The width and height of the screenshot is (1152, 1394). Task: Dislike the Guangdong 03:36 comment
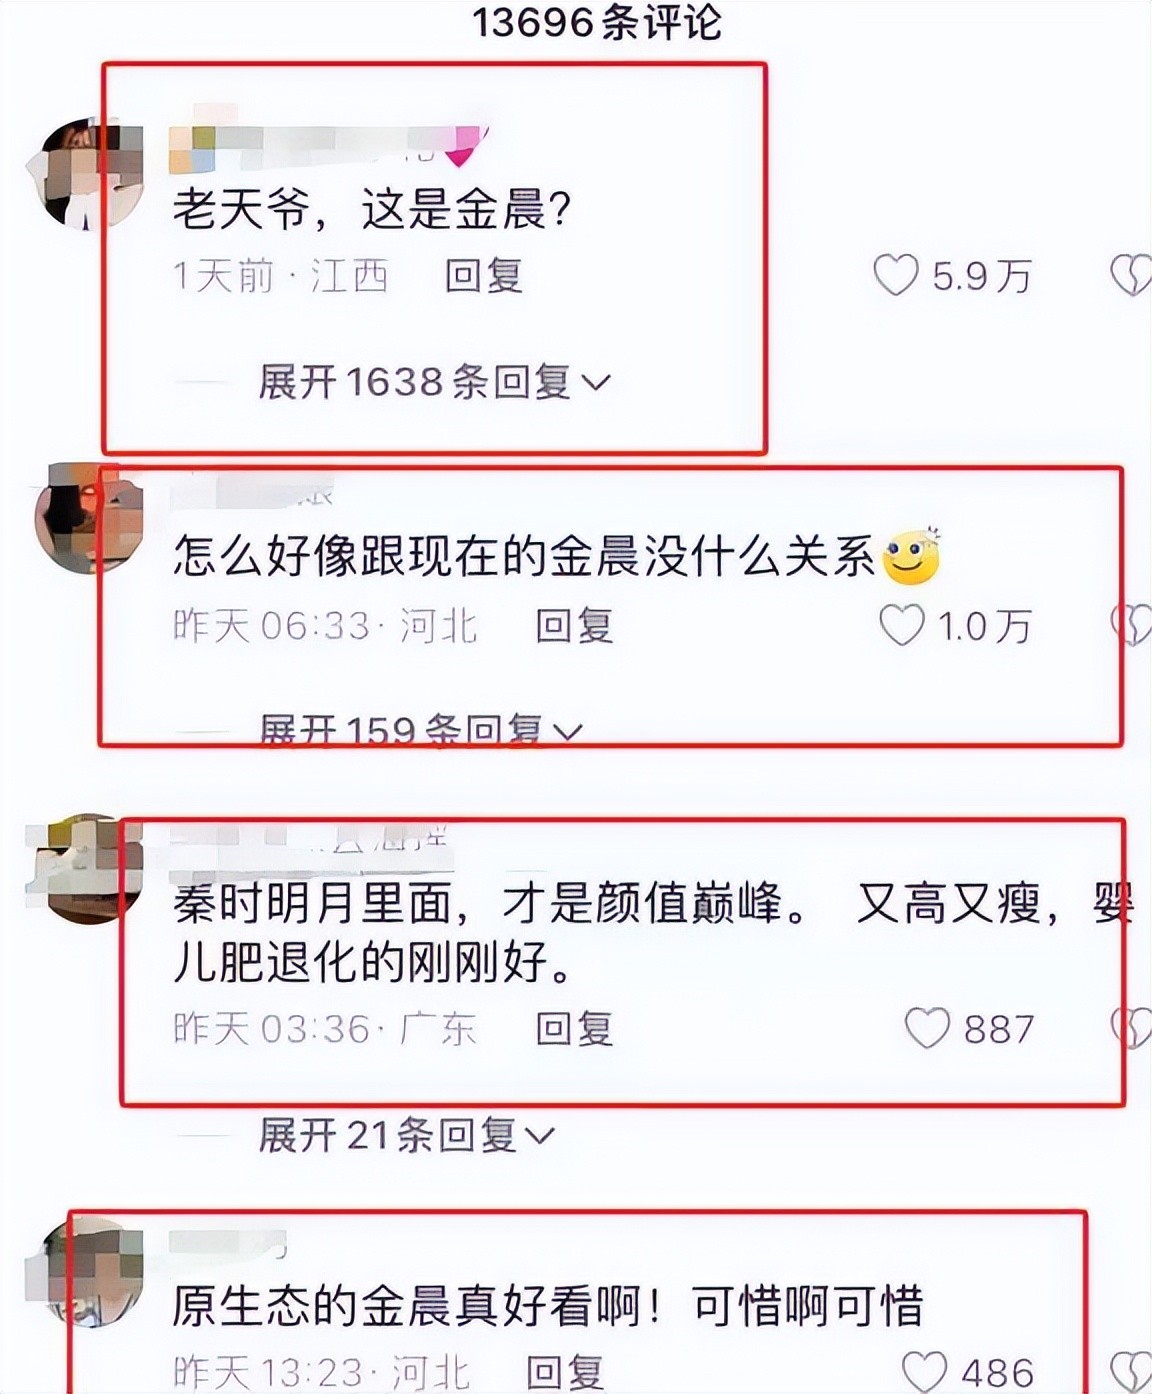[1132, 1027]
